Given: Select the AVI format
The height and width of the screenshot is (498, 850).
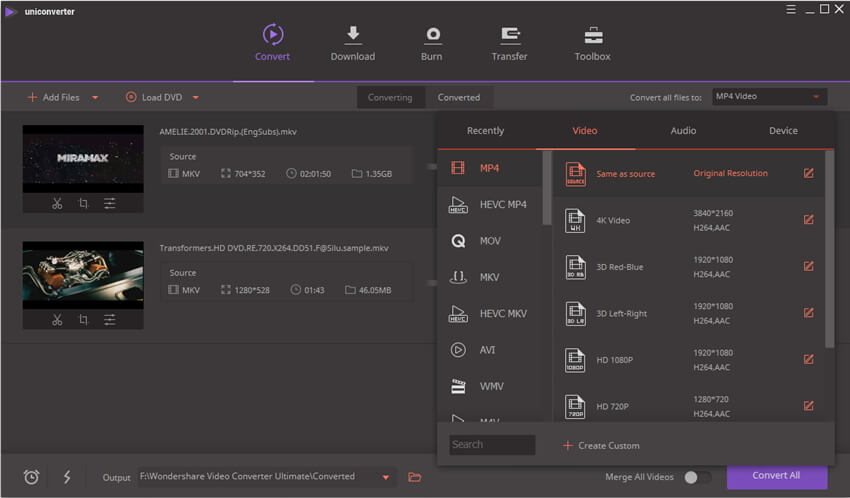Looking at the screenshot, I should point(490,350).
